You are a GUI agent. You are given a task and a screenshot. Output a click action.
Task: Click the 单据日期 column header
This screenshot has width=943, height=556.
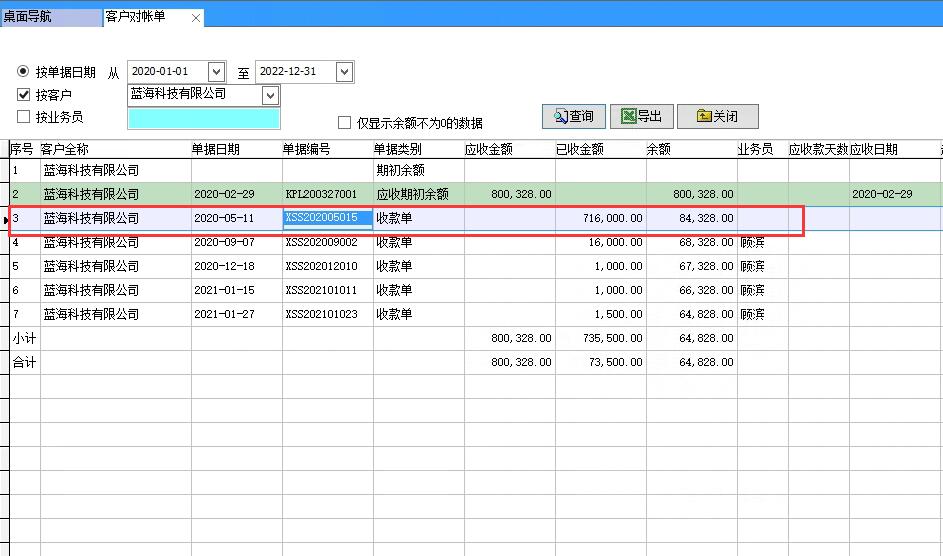point(216,149)
